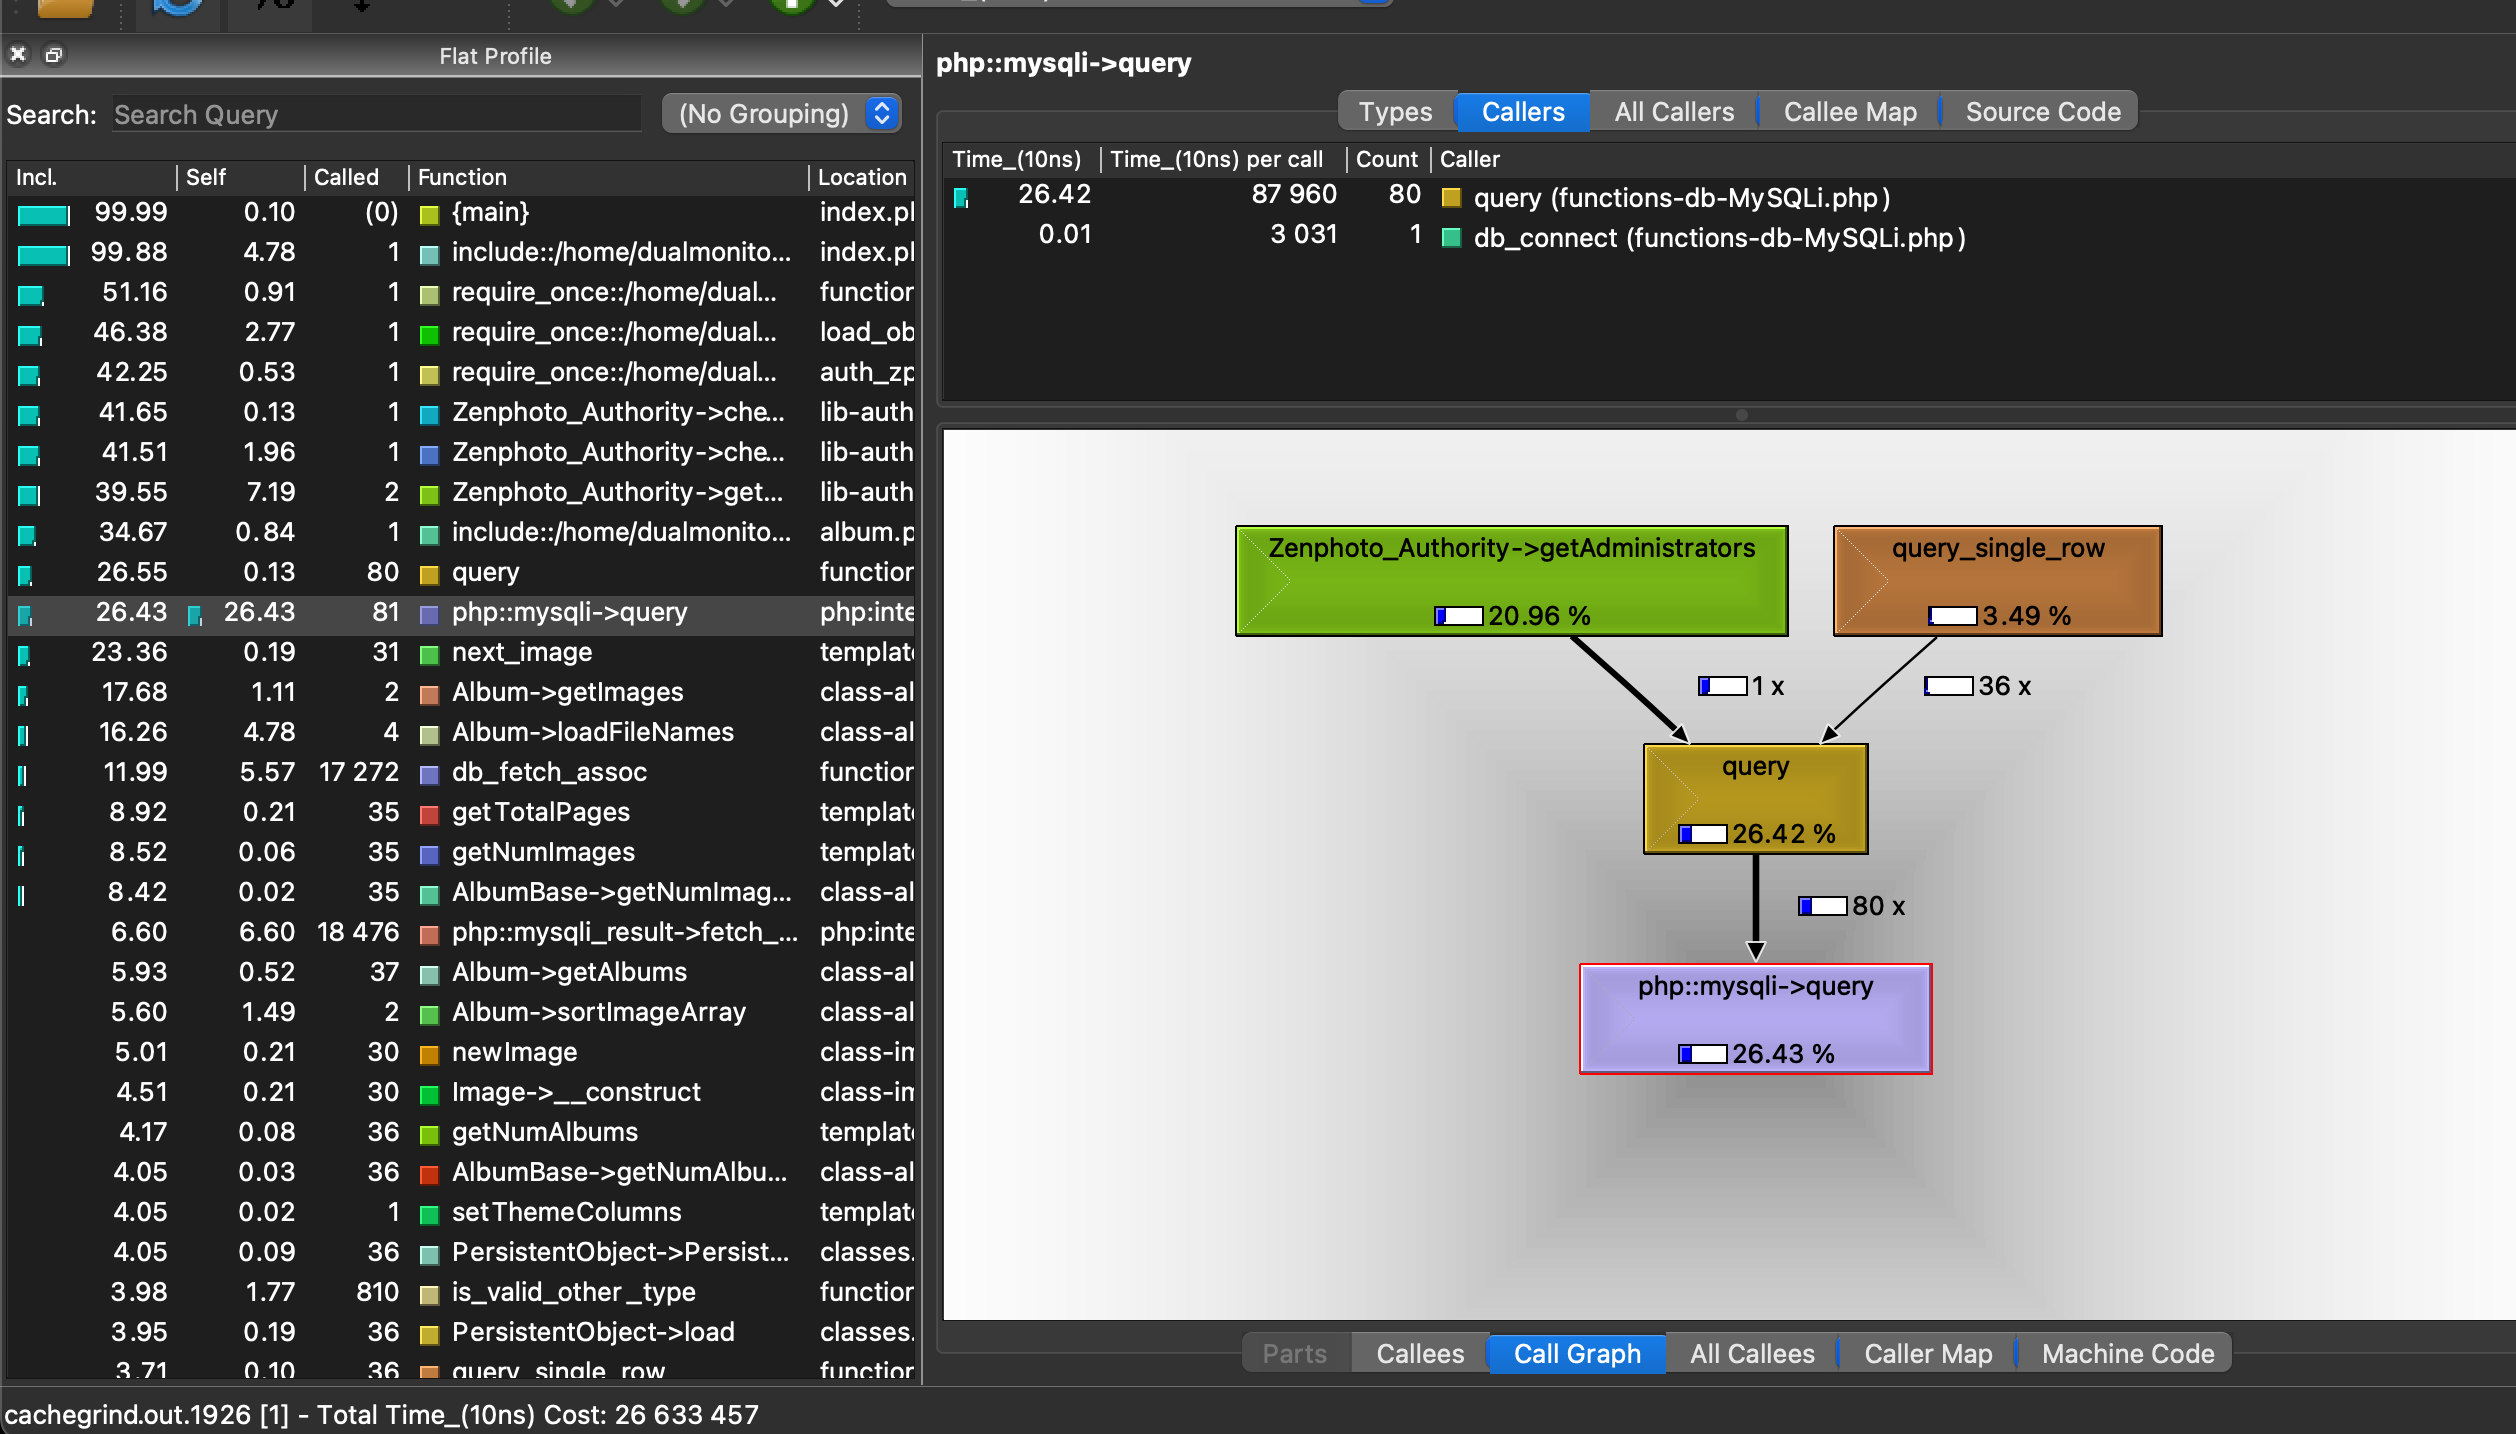Click the query caller's yellow icon
The width and height of the screenshot is (2516, 1434).
tap(1451, 197)
